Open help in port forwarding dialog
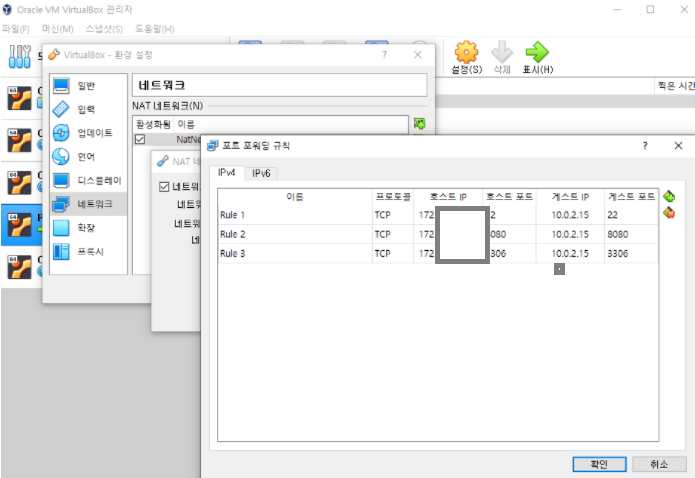Screen dimensions: 695x478 coord(645,146)
